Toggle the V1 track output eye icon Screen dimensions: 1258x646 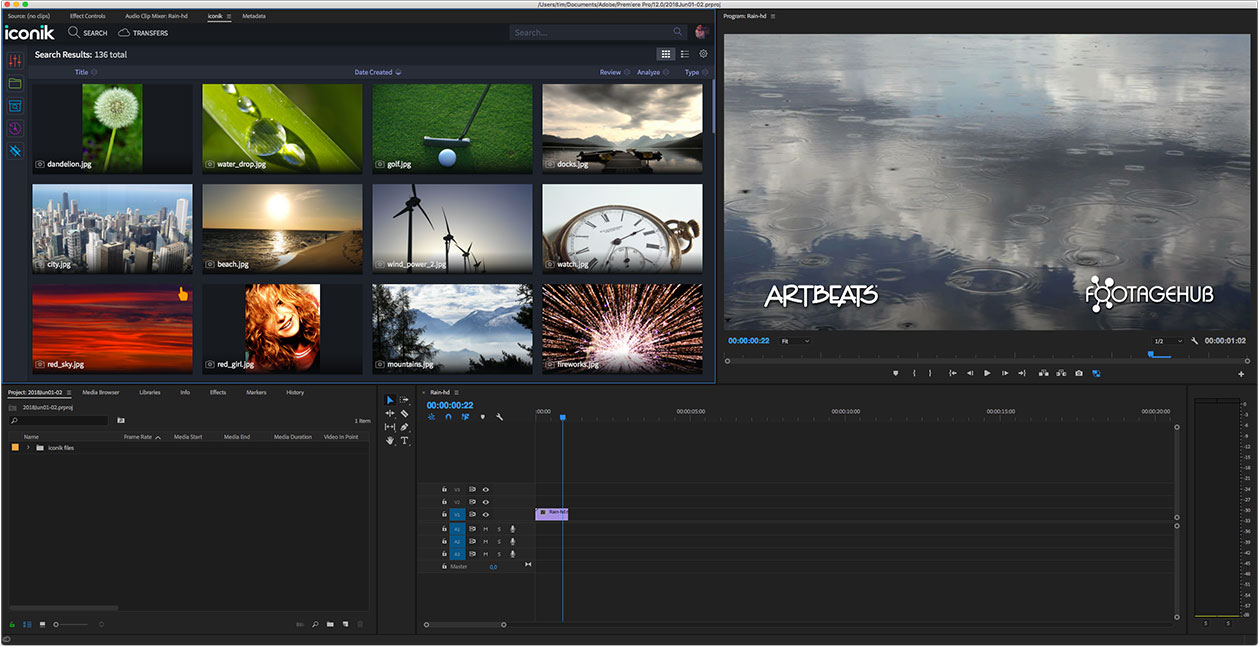(486, 515)
